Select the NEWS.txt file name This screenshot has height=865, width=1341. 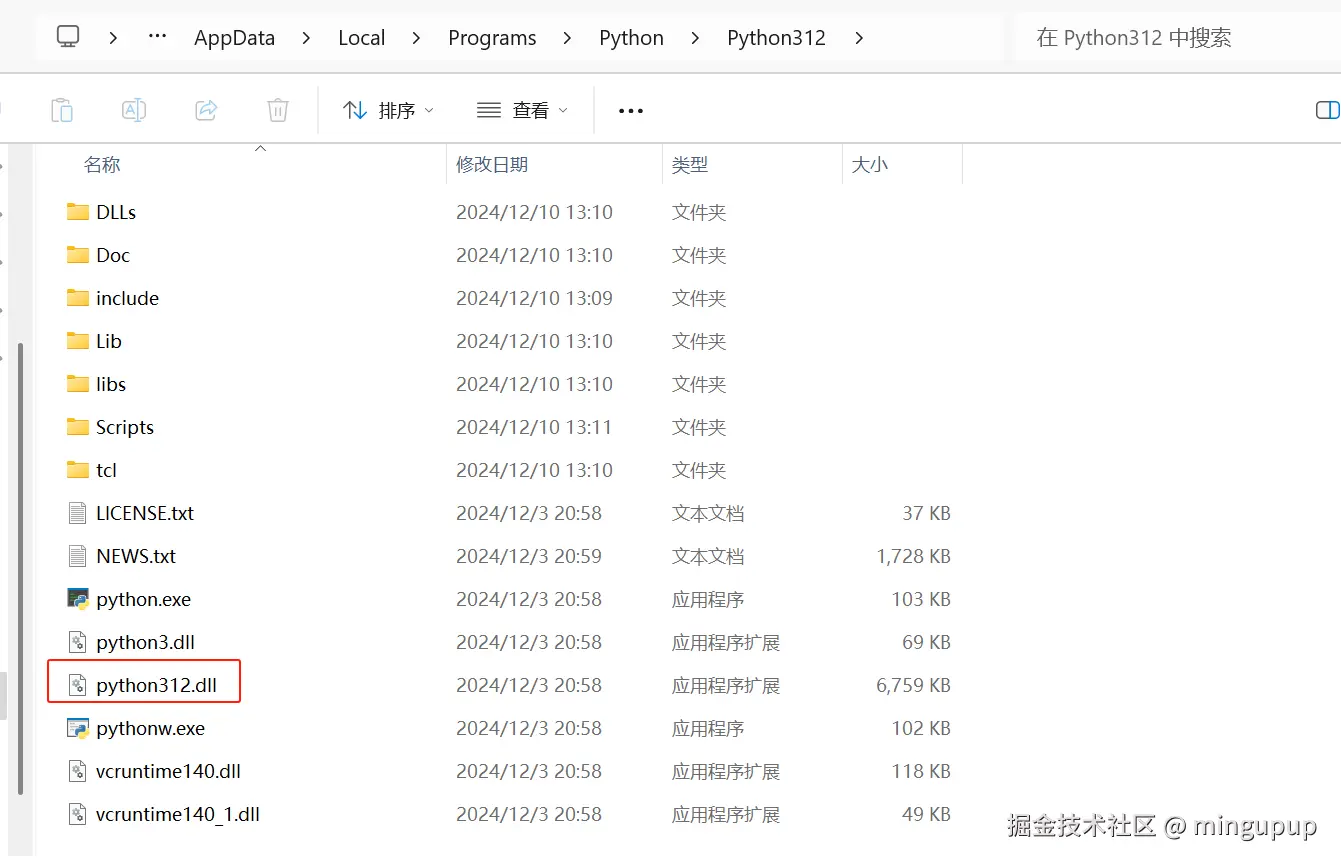coord(136,556)
